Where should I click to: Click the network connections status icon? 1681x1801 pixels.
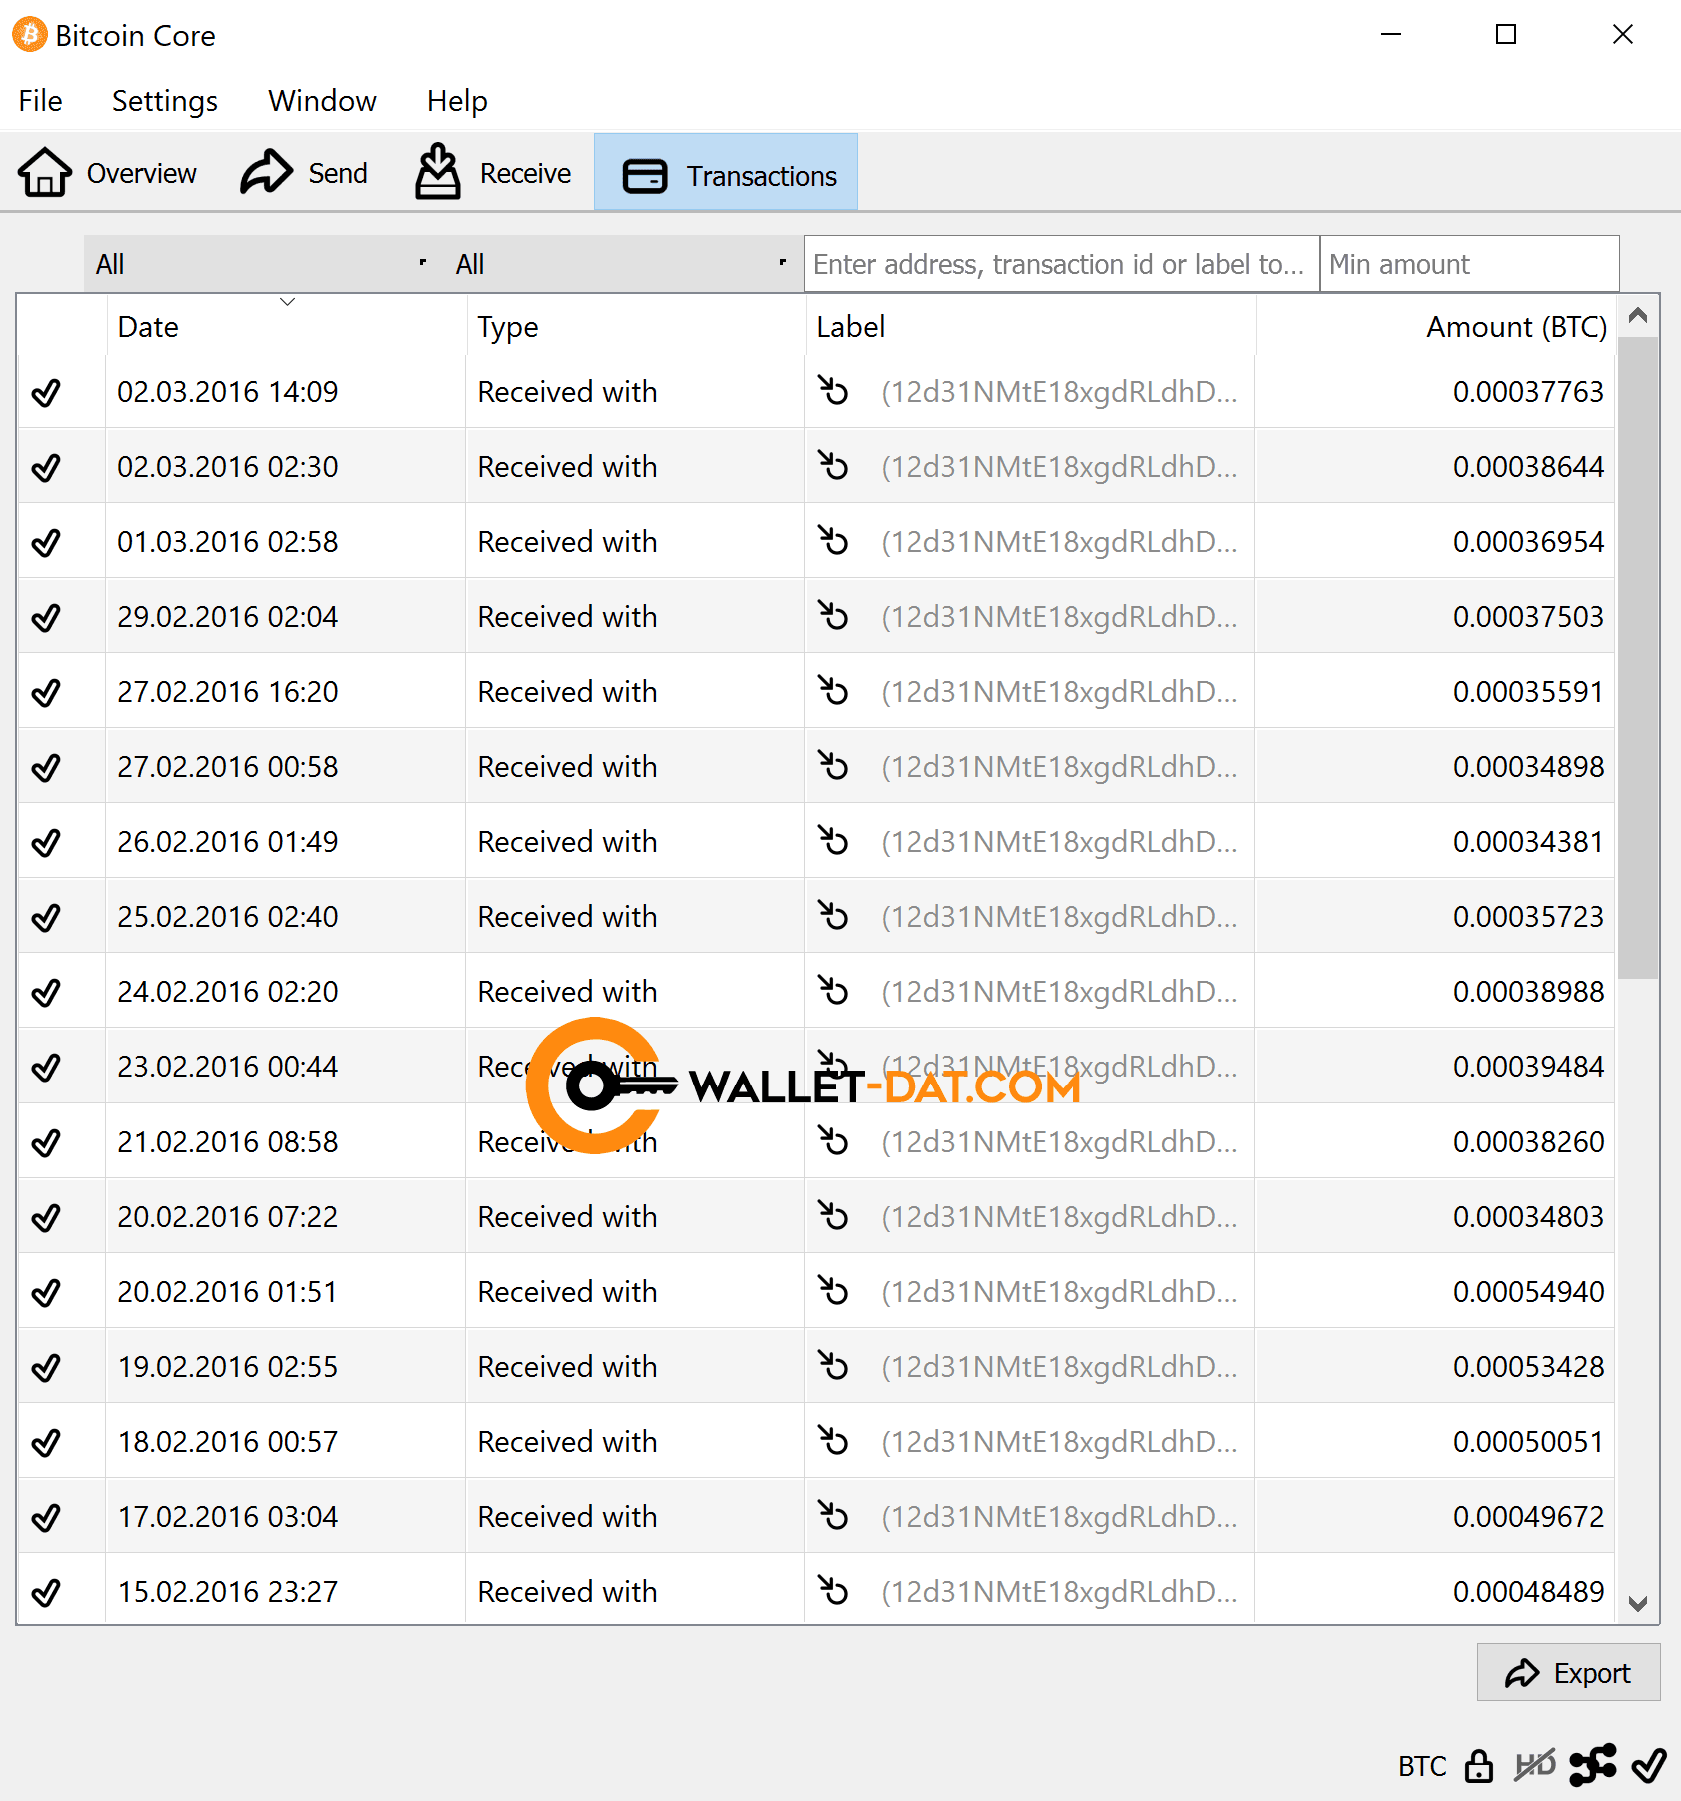click(1593, 1766)
